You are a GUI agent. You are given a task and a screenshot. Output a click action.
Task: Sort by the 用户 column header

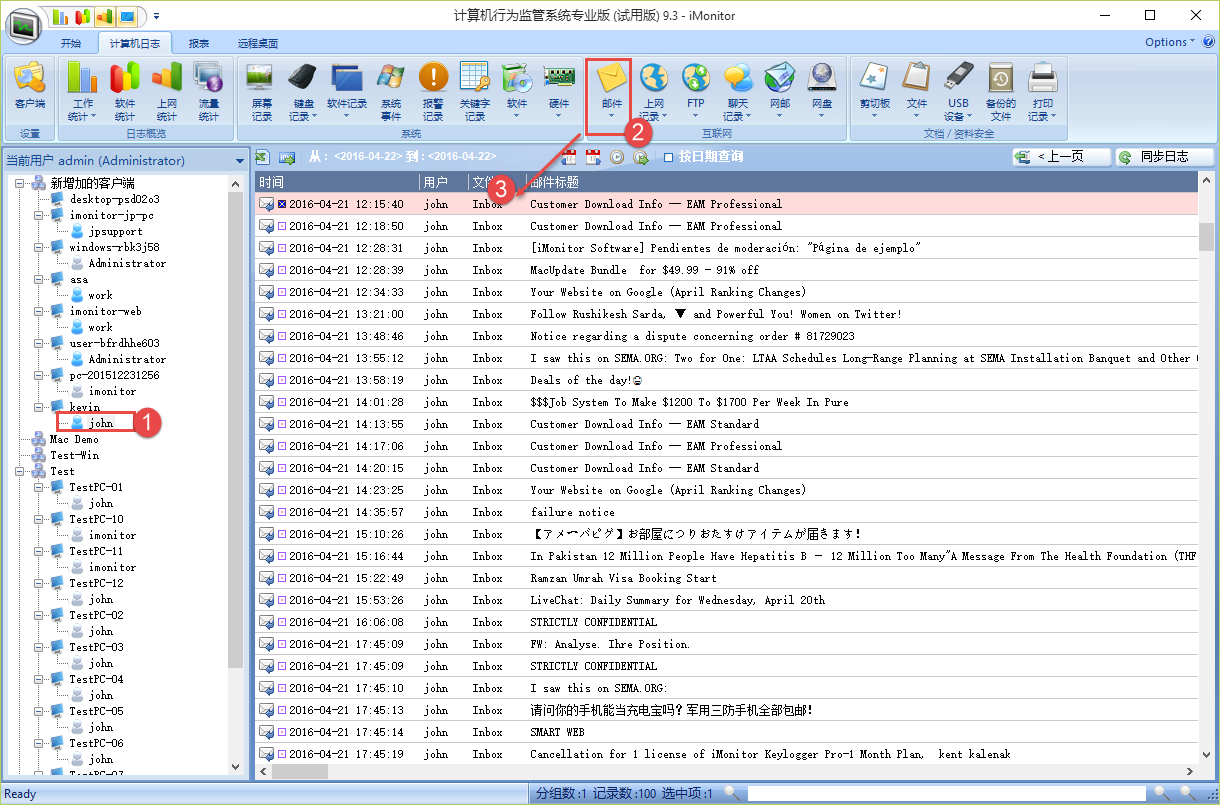click(443, 182)
